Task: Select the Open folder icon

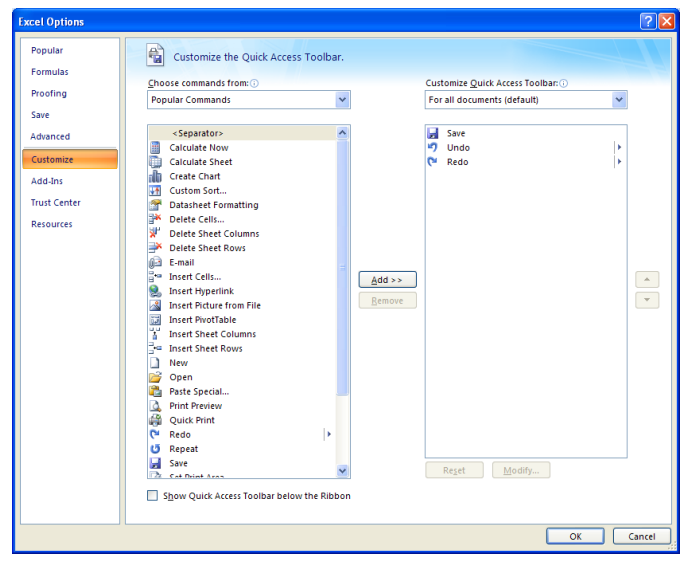Action: tap(155, 377)
